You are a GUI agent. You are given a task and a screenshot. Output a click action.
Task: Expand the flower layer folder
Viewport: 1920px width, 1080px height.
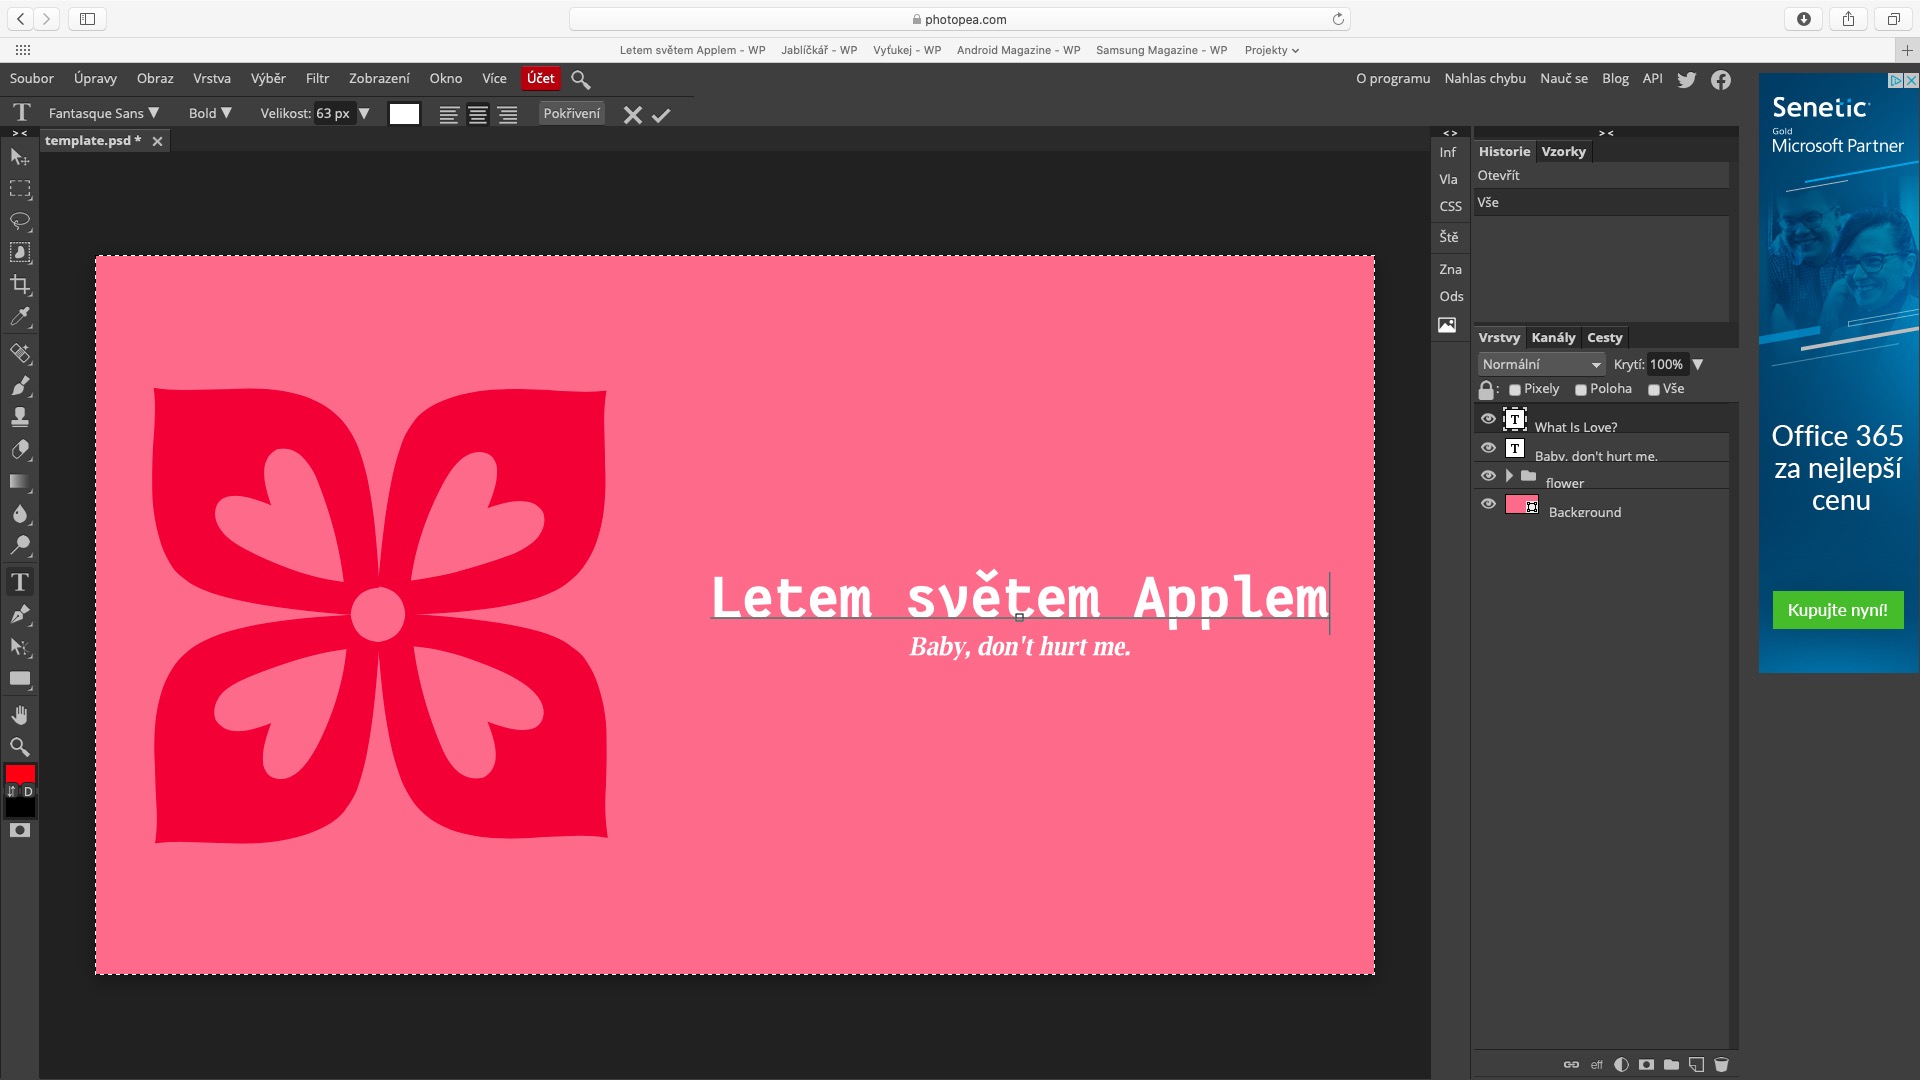click(x=1509, y=476)
